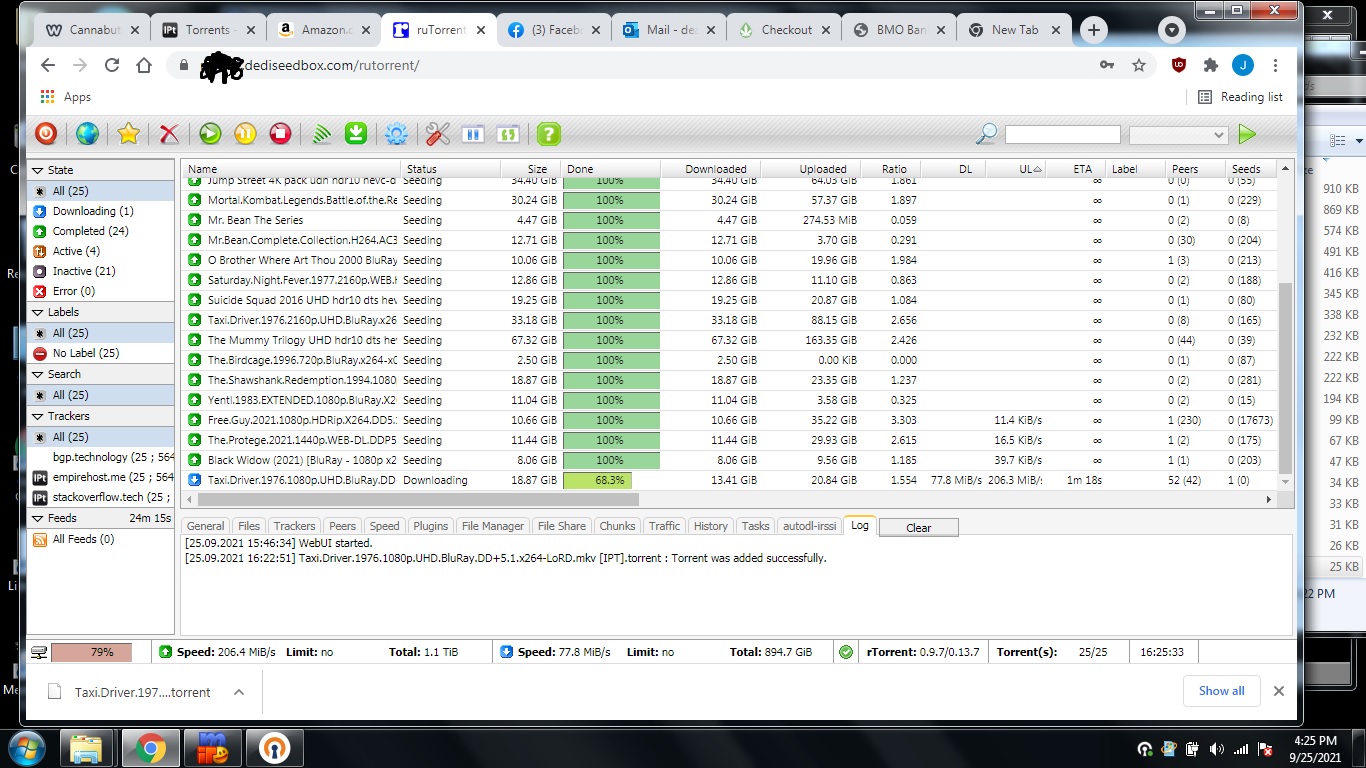Click the magnifier search icon

pyautogui.click(x=986, y=134)
